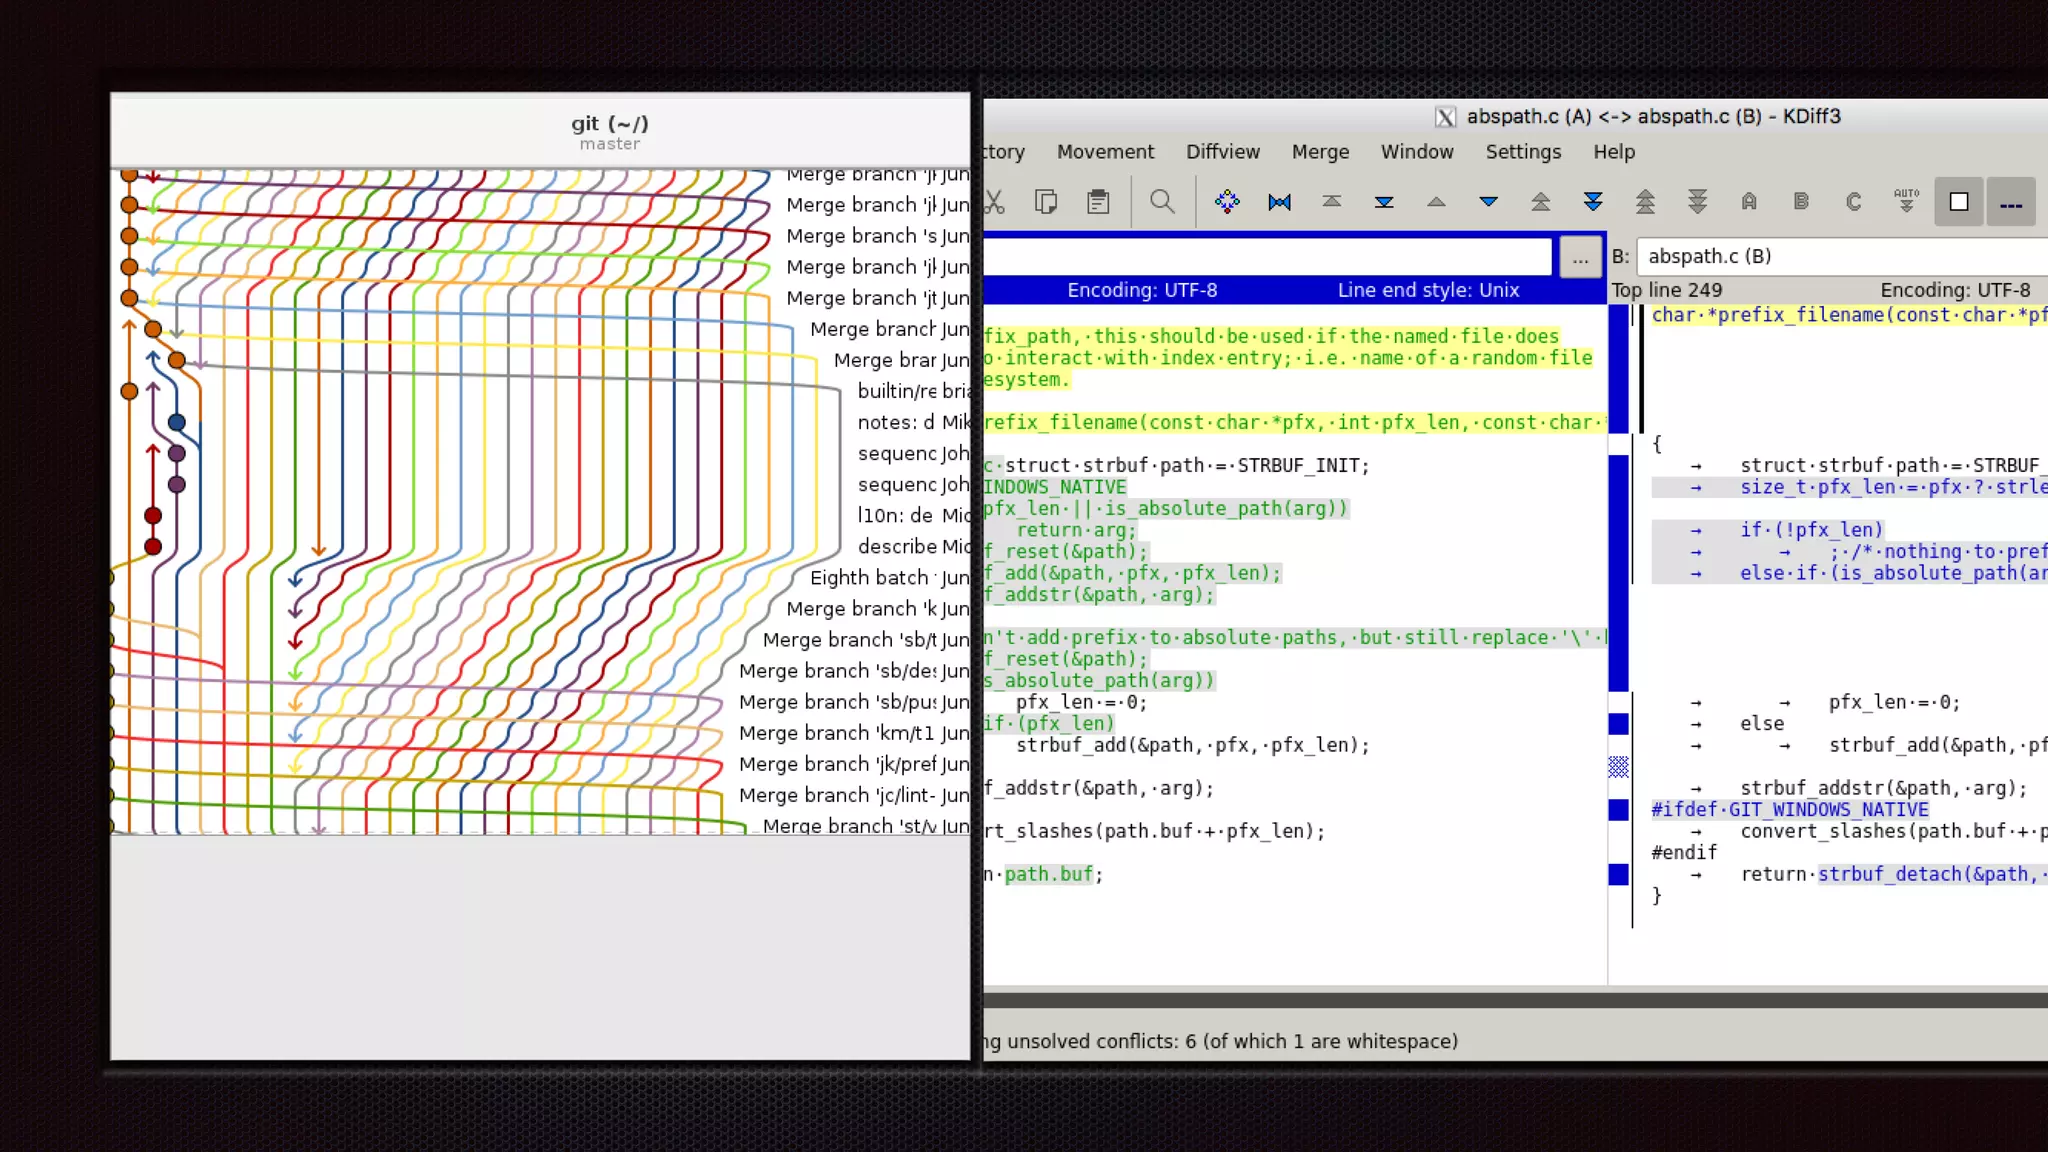Select 'Merge branch 'jk/pref' commit row
This screenshot has width=2048, height=1152.
pyautogui.click(x=837, y=764)
